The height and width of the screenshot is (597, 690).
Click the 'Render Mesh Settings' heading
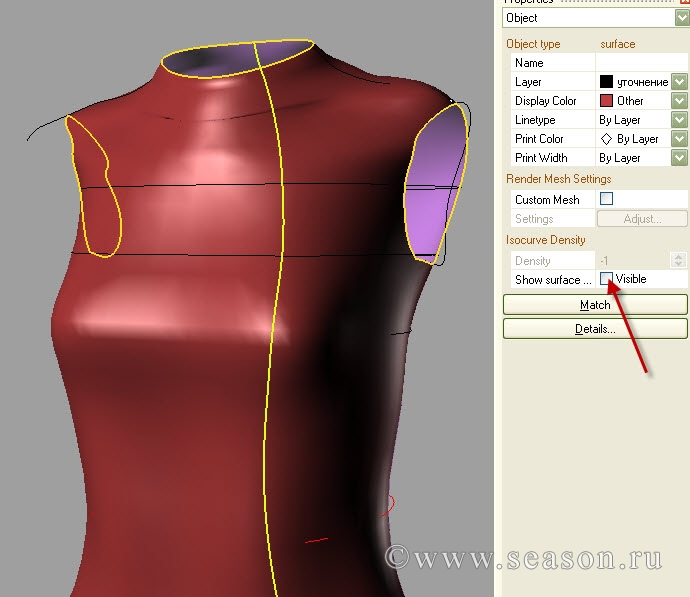[558, 179]
